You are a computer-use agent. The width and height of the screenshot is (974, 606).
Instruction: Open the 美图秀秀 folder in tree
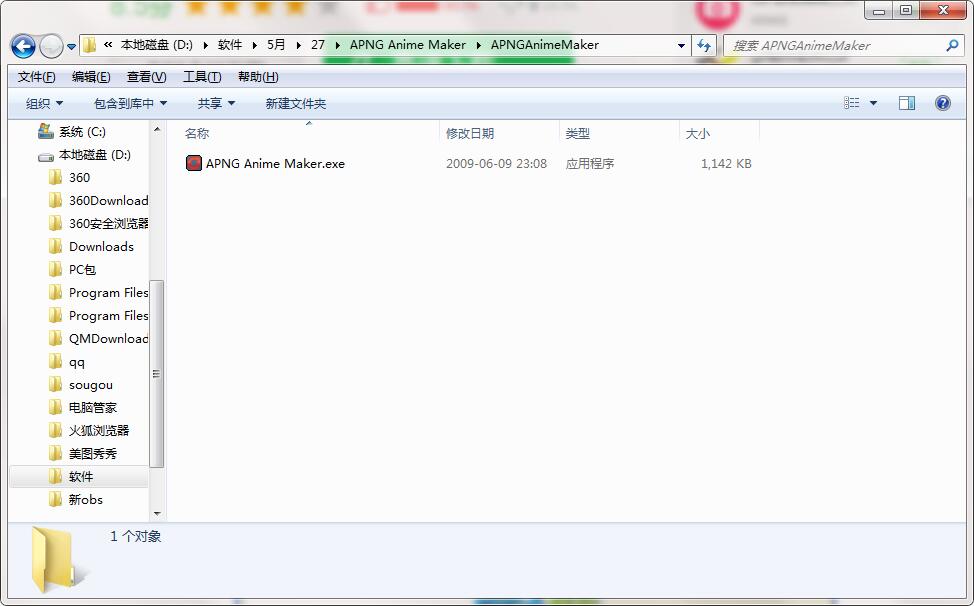[93, 454]
